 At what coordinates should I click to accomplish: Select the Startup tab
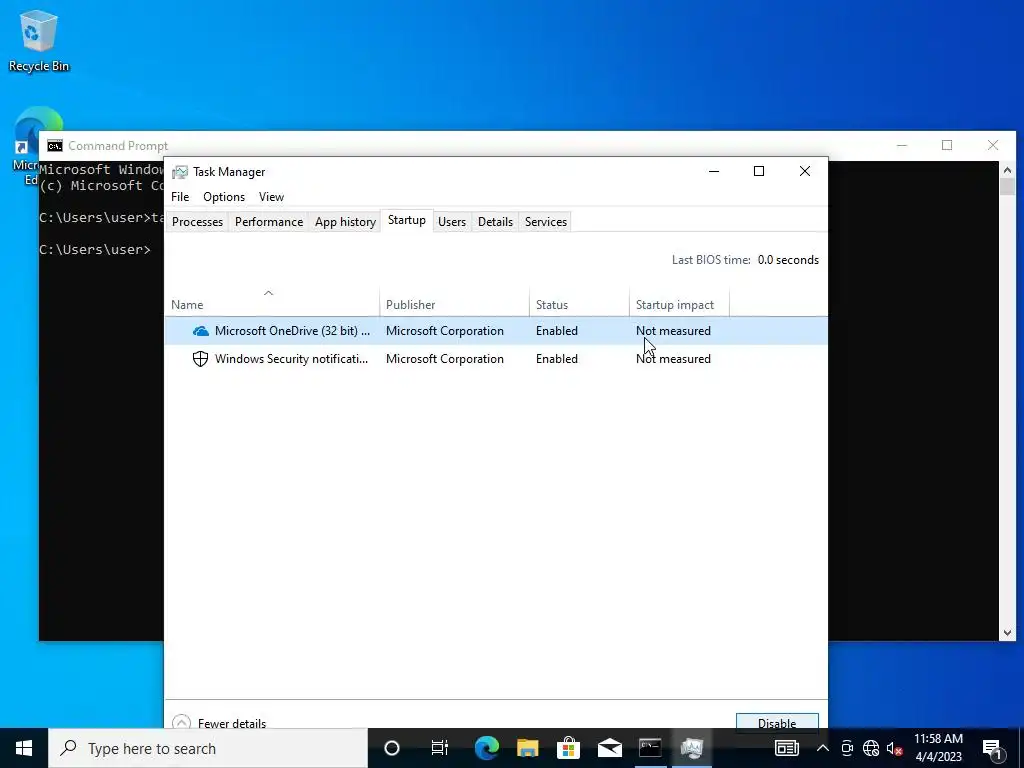click(x=407, y=220)
